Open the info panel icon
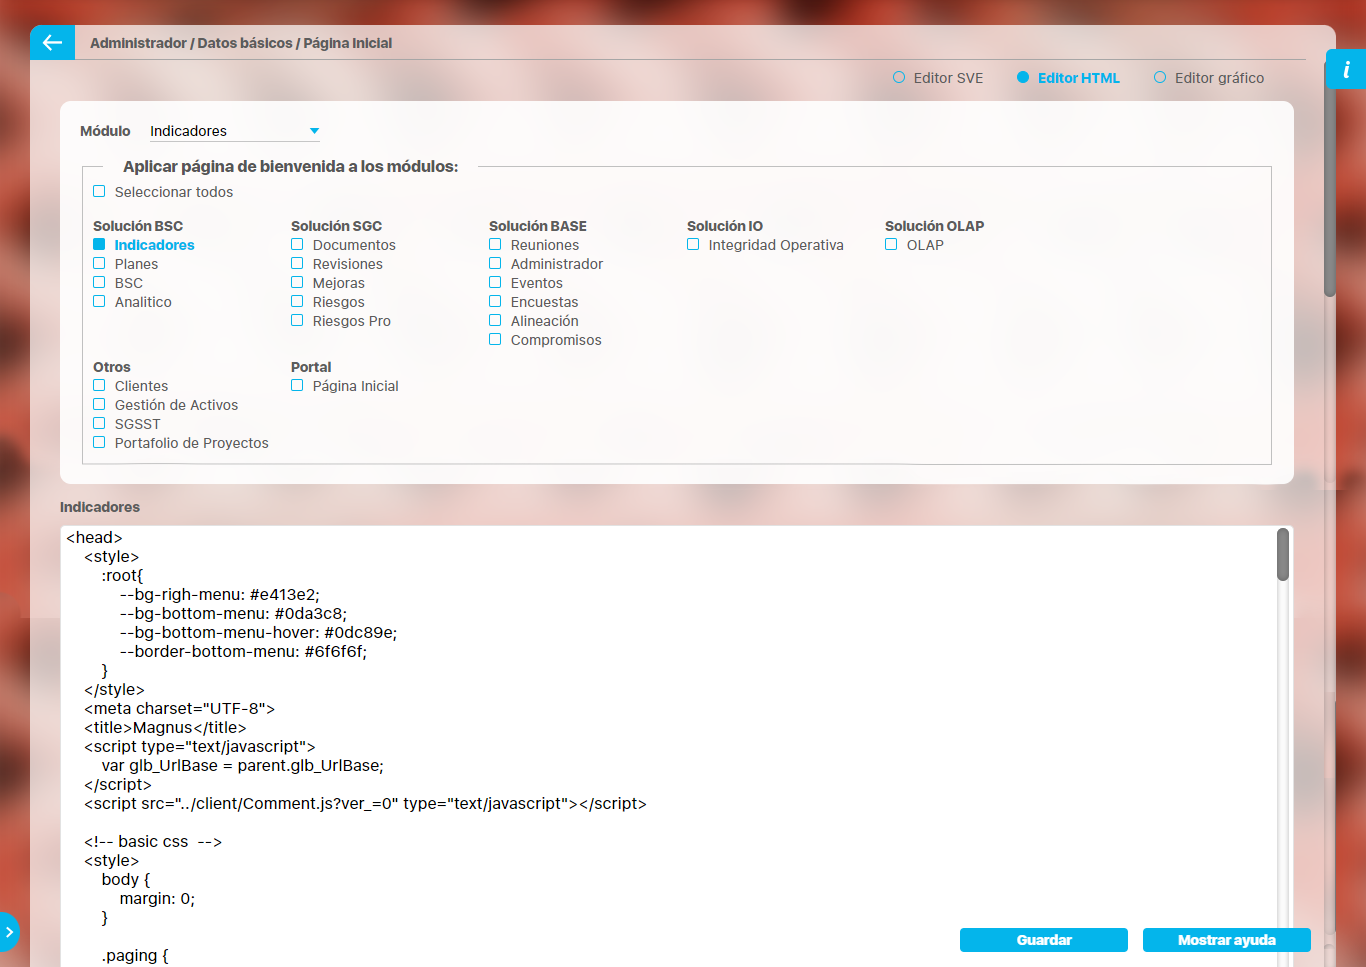Image resolution: width=1366 pixels, height=967 pixels. pos(1346,70)
